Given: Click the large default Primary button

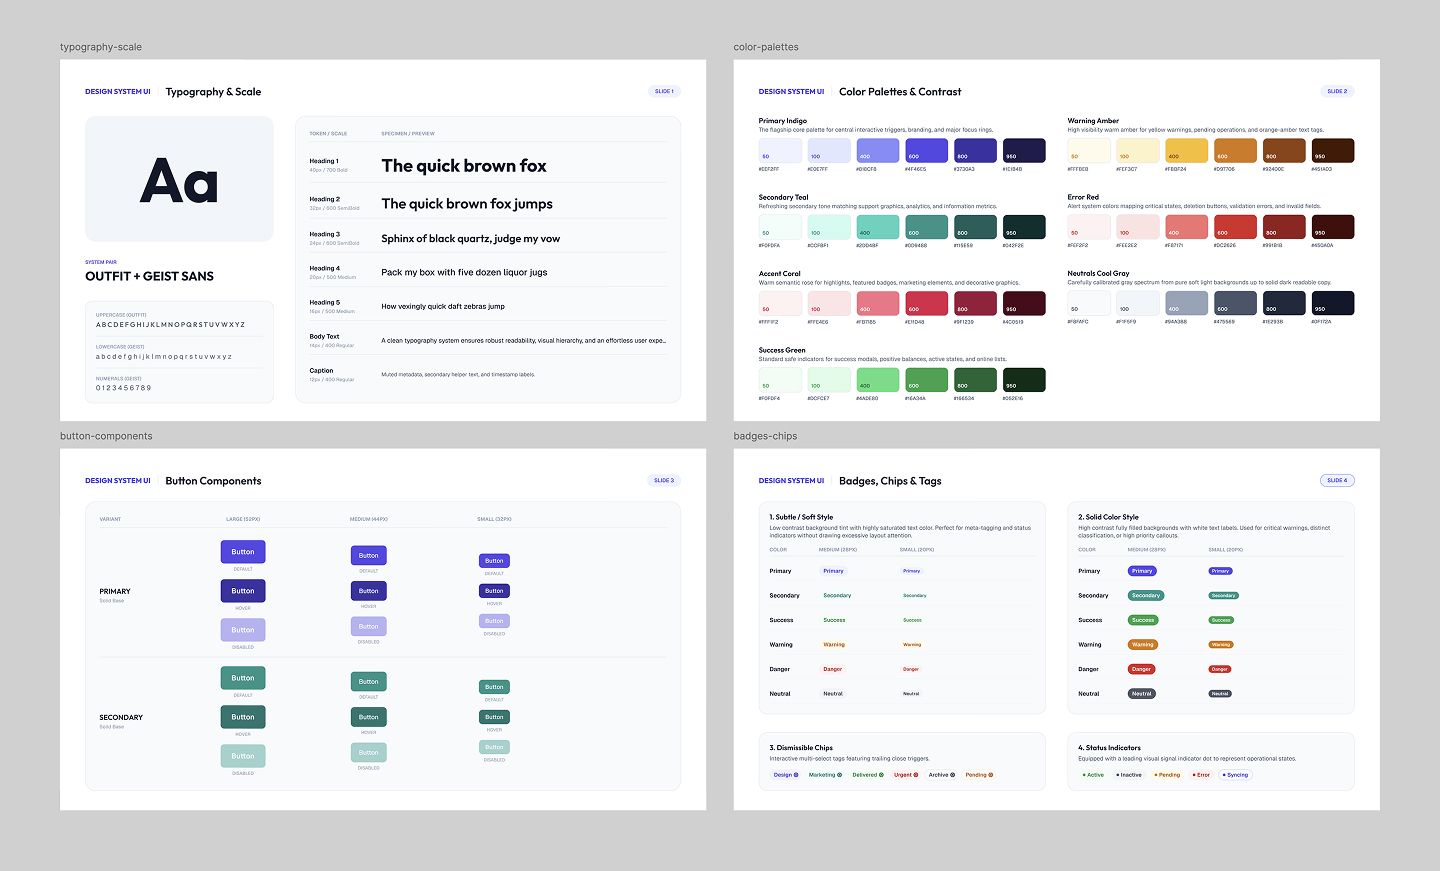Looking at the screenshot, I should coord(243,552).
